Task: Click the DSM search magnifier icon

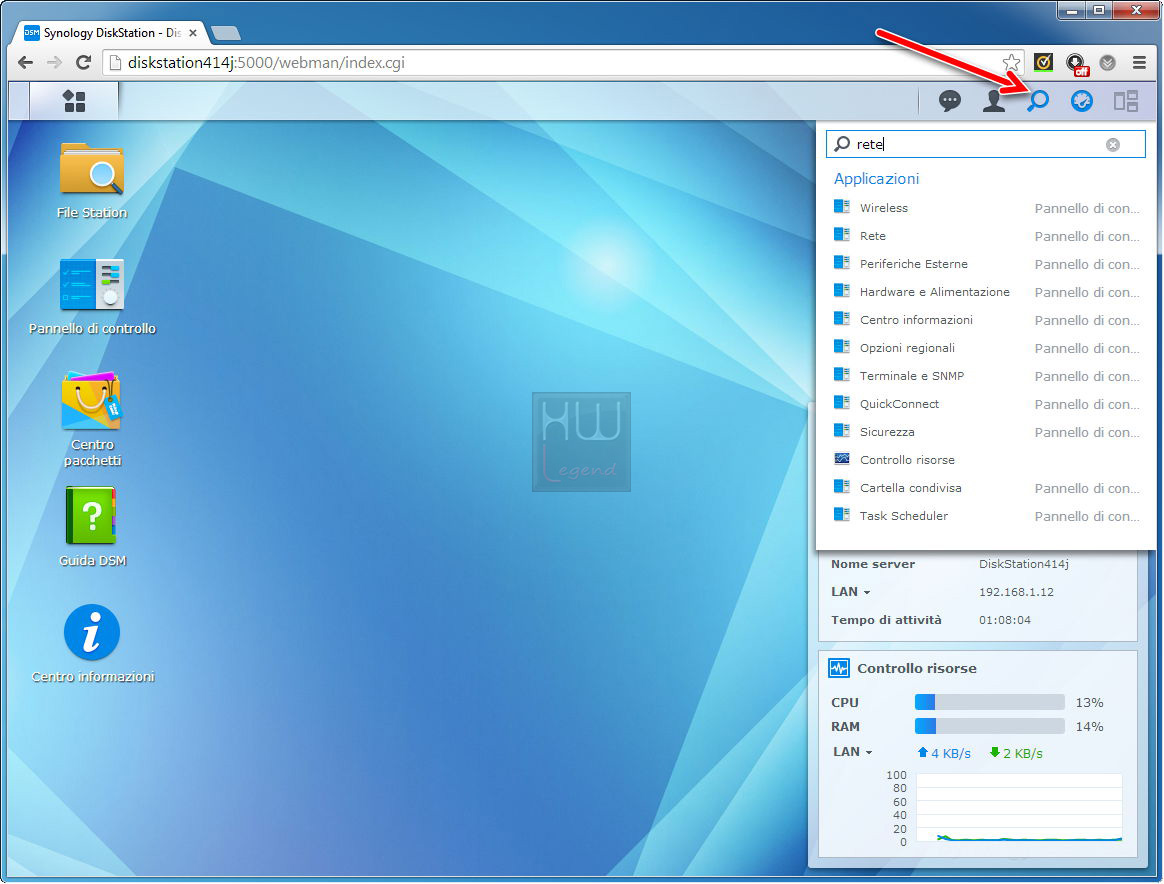Action: pyautogui.click(x=1038, y=101)
